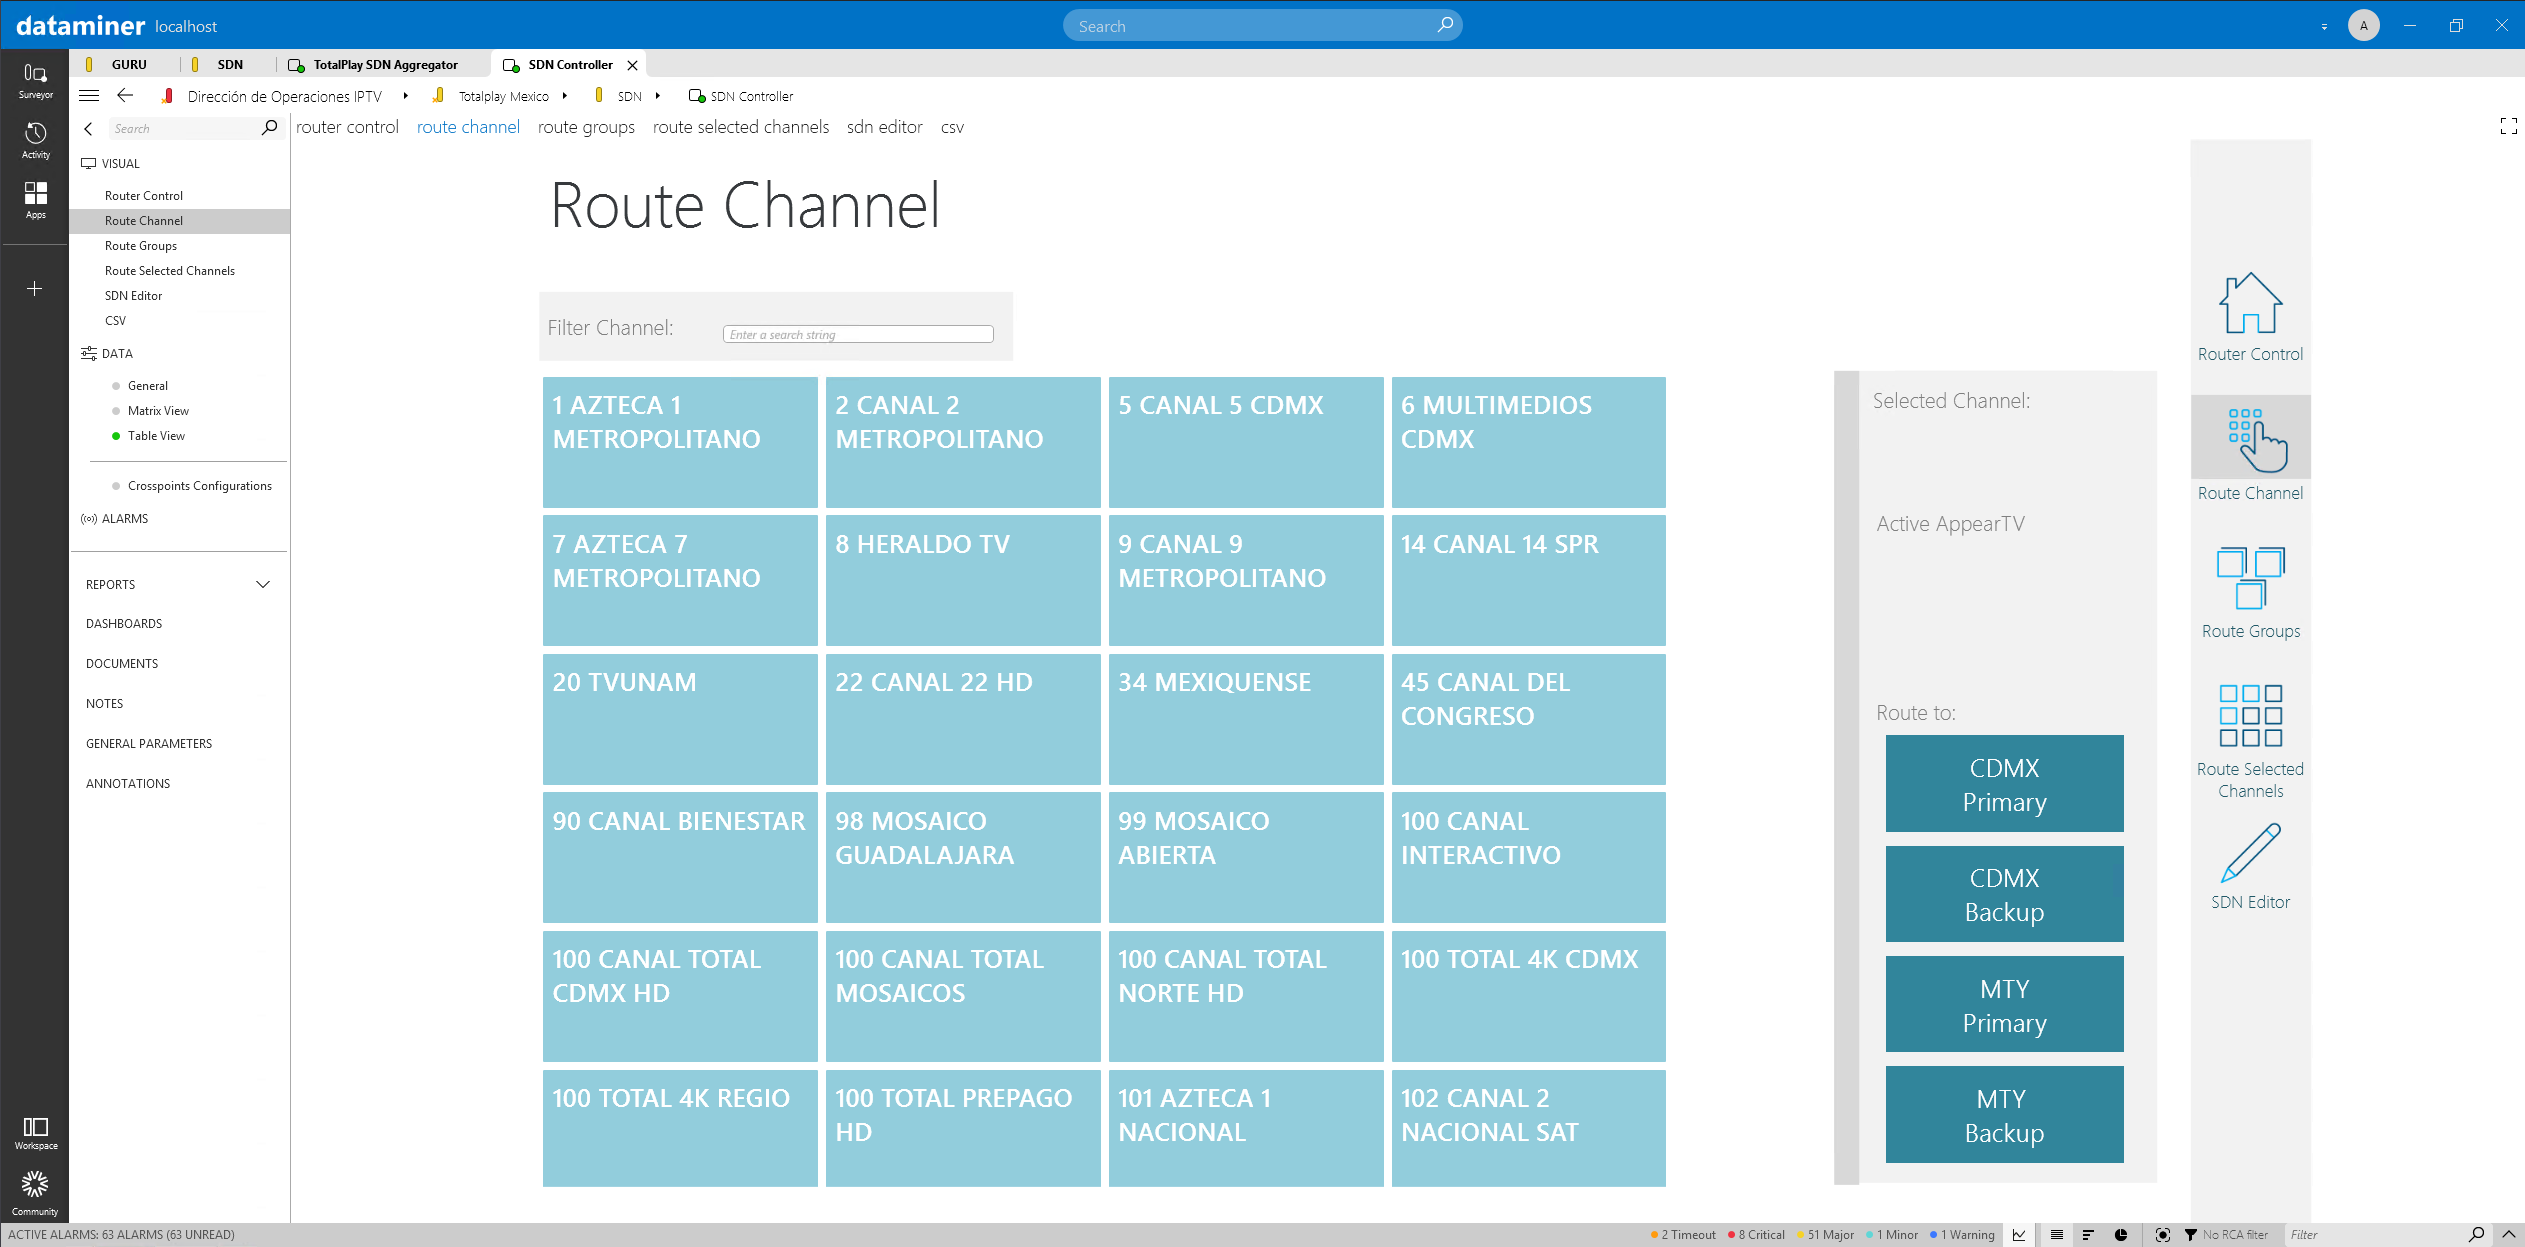Viewport: 2525px width, 1247px height.
Task: Click the hamburger menu icon
Action: pos(89,96)
